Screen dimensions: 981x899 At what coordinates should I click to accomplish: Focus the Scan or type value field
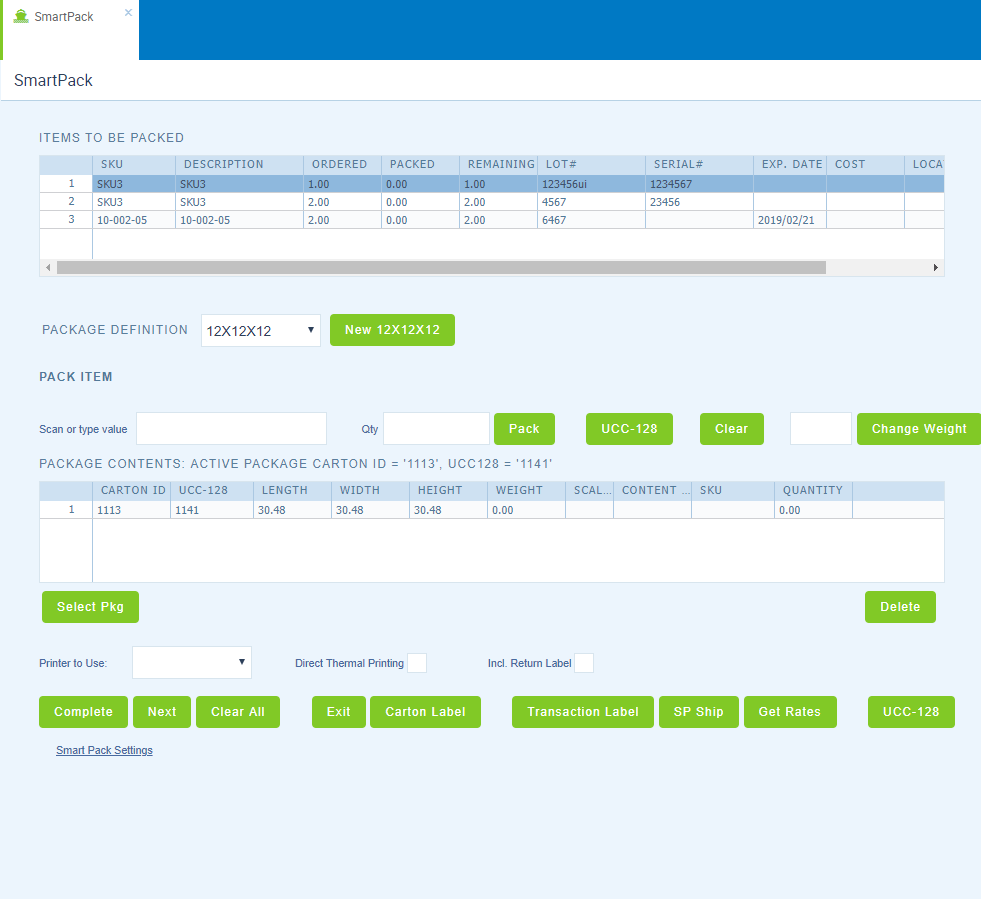(231, 428)
